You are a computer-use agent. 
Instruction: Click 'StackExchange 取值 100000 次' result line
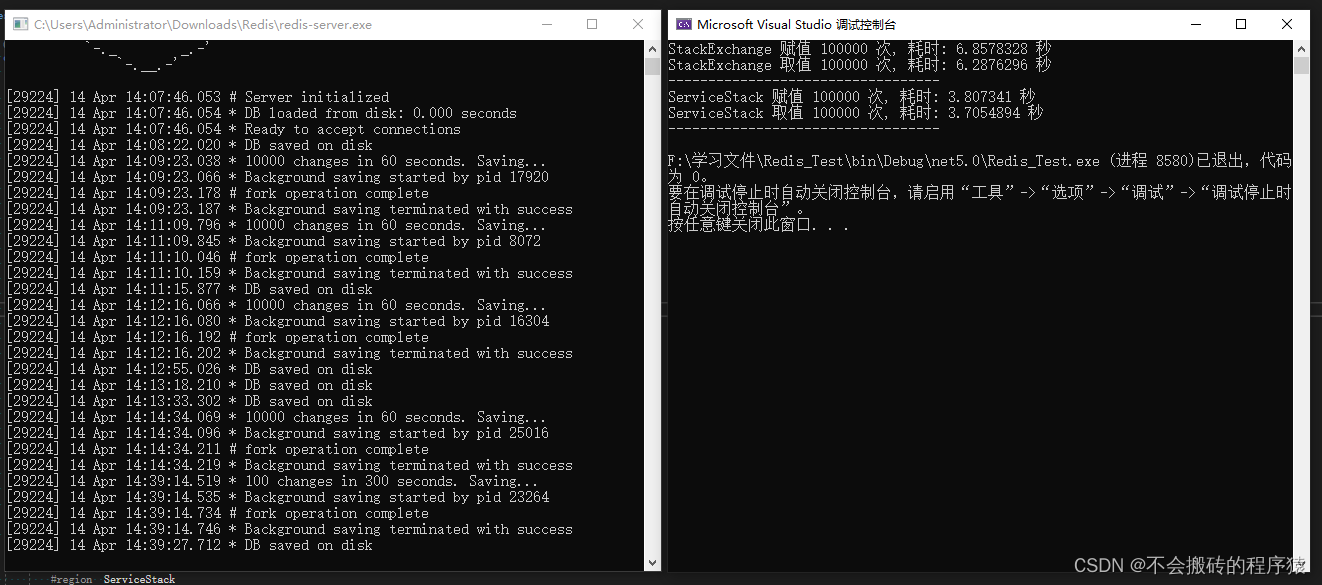[859, 64]
